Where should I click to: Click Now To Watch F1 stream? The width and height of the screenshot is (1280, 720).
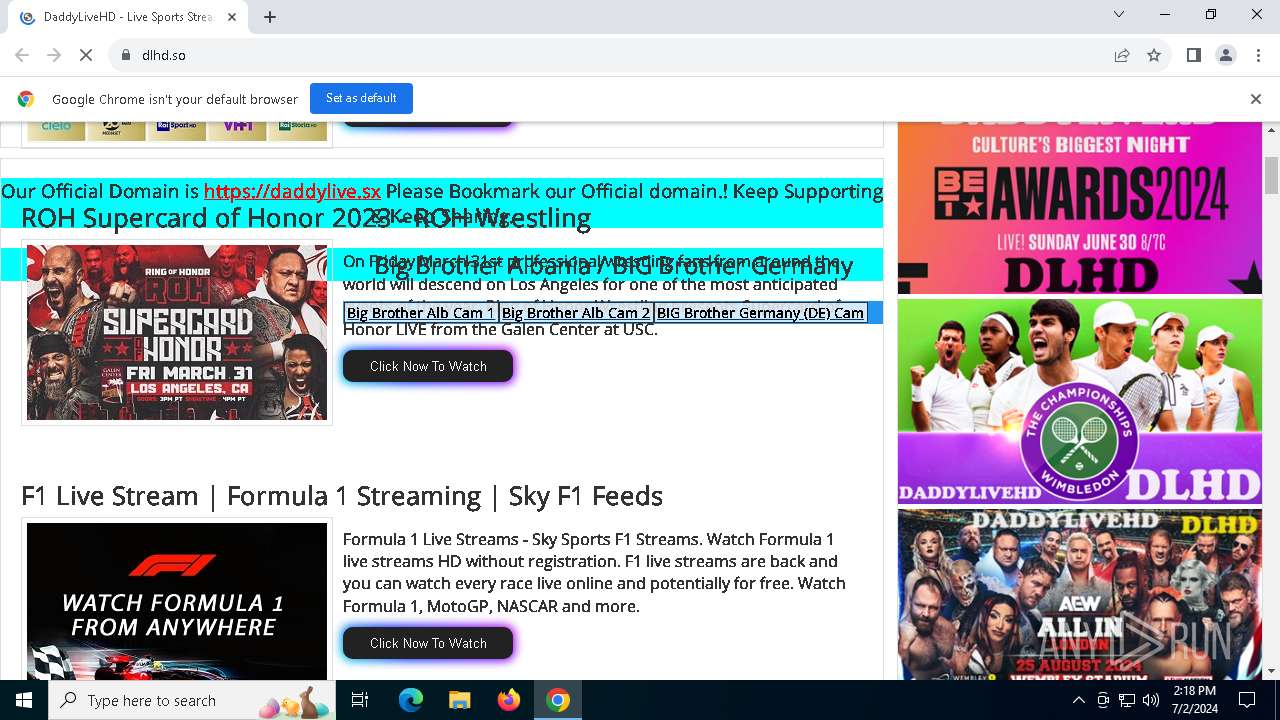(428, 643)
